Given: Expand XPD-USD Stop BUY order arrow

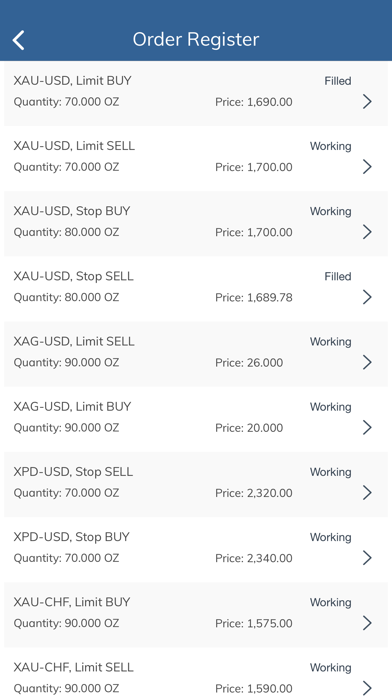Looking at the screenshot, I should coord(367,558).
